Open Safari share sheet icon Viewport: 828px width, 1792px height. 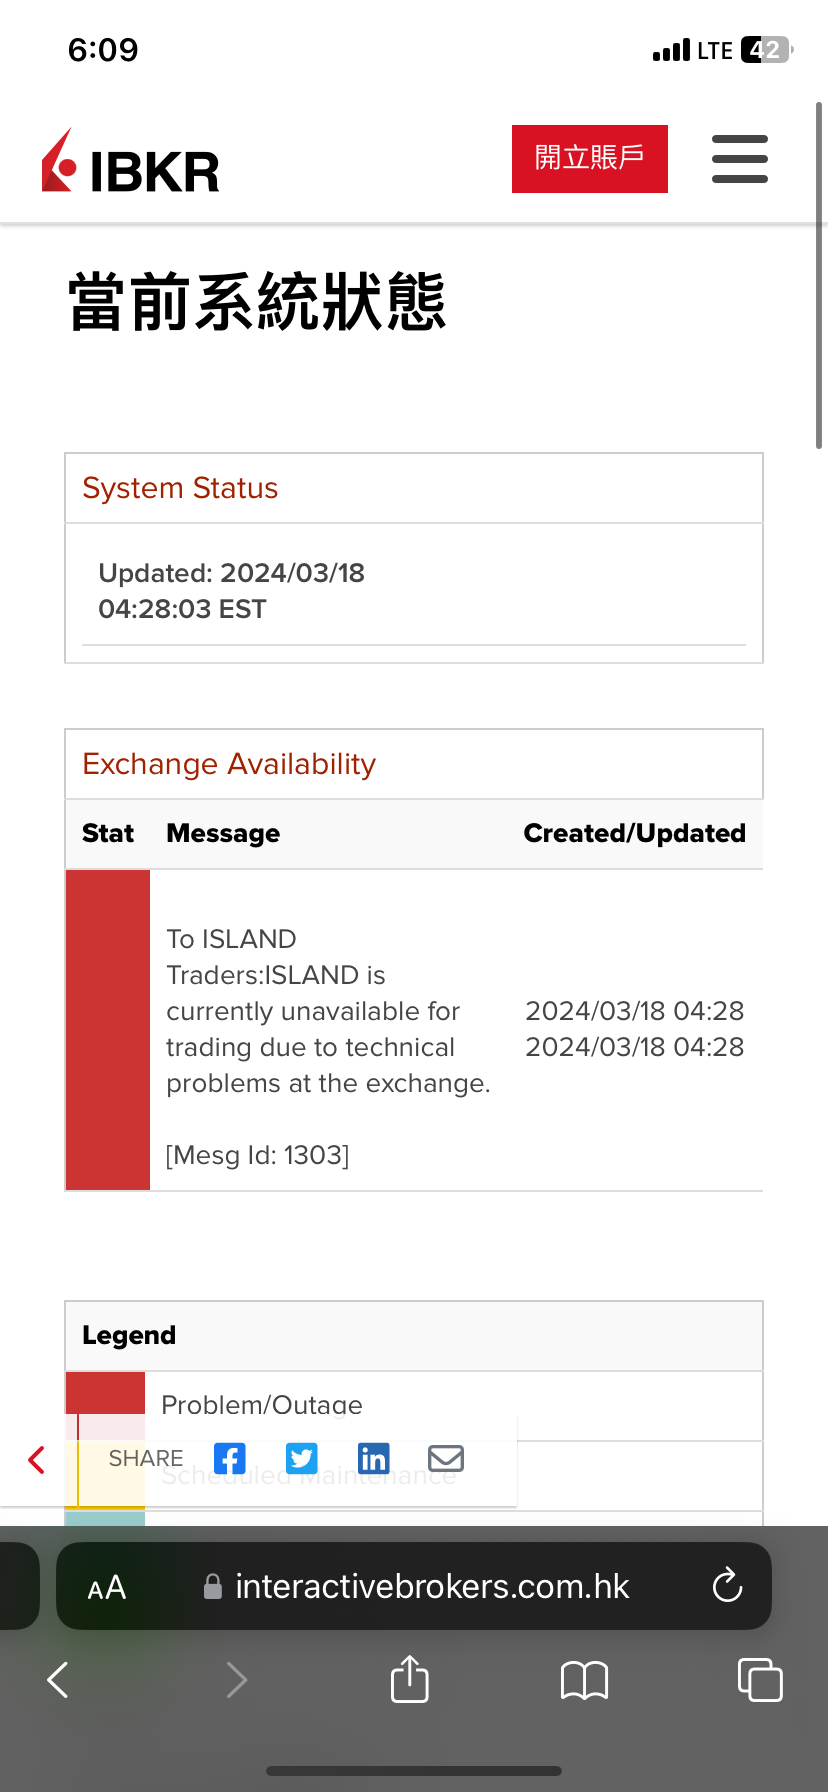409,1679
